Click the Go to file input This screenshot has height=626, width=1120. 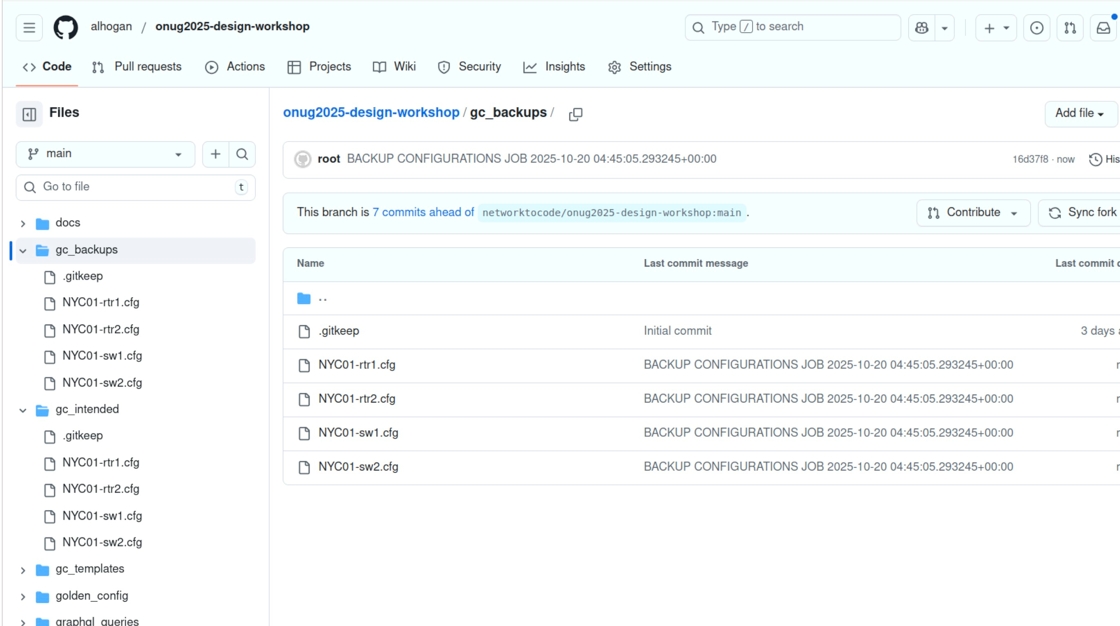[x=135, y=187]
